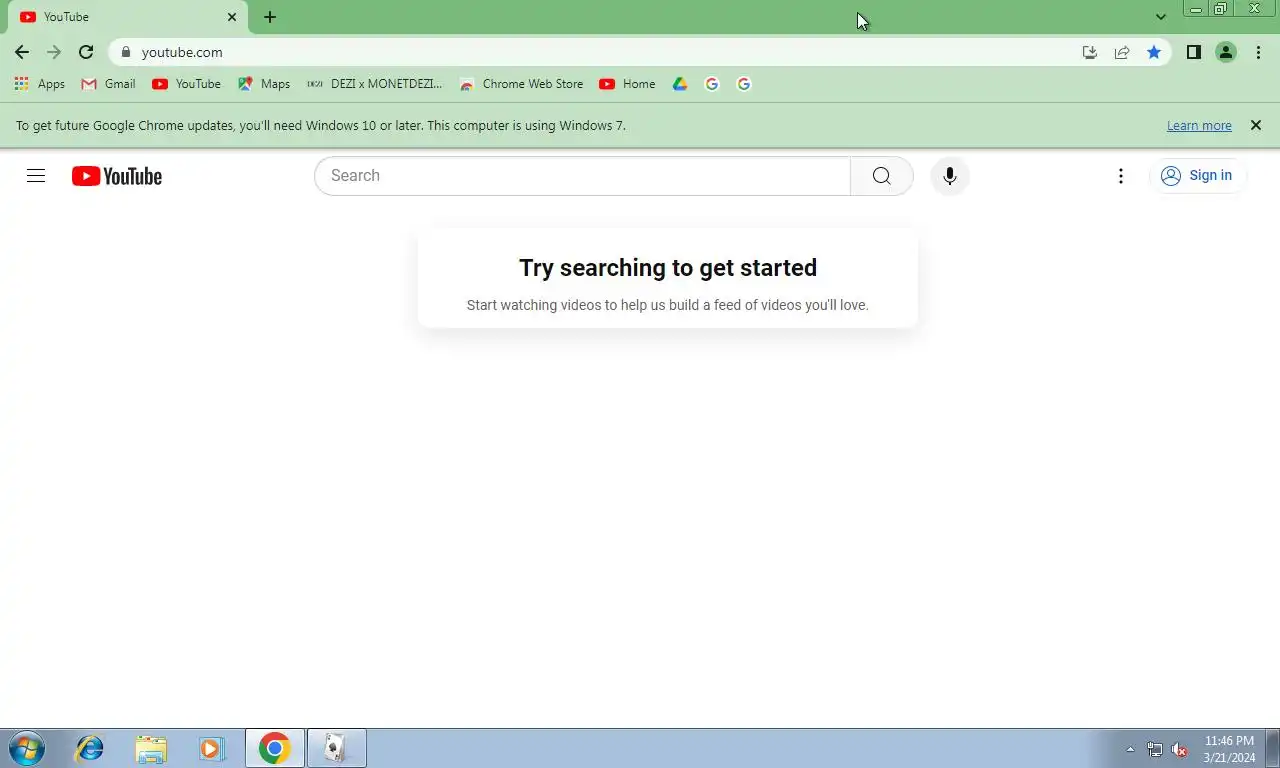Image resolution: width=1280 pixels, height=768 pixels.
Task: Click the network status tray icon
Action: point(1155,749)
